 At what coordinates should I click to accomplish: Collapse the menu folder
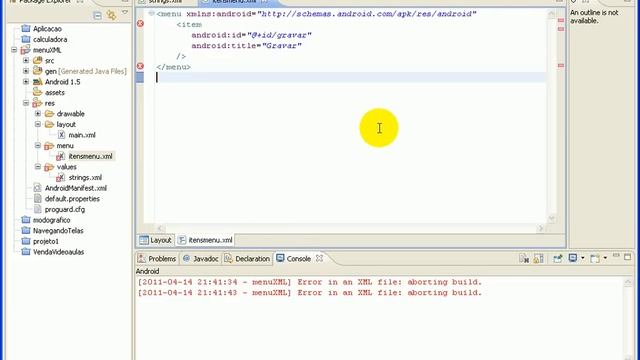tap(38, 145)
